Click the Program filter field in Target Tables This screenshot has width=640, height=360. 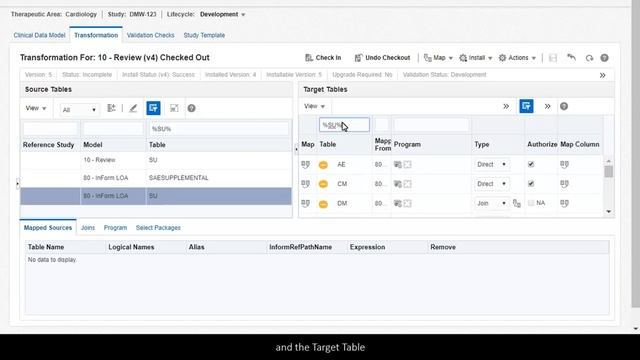click(431, 124)
